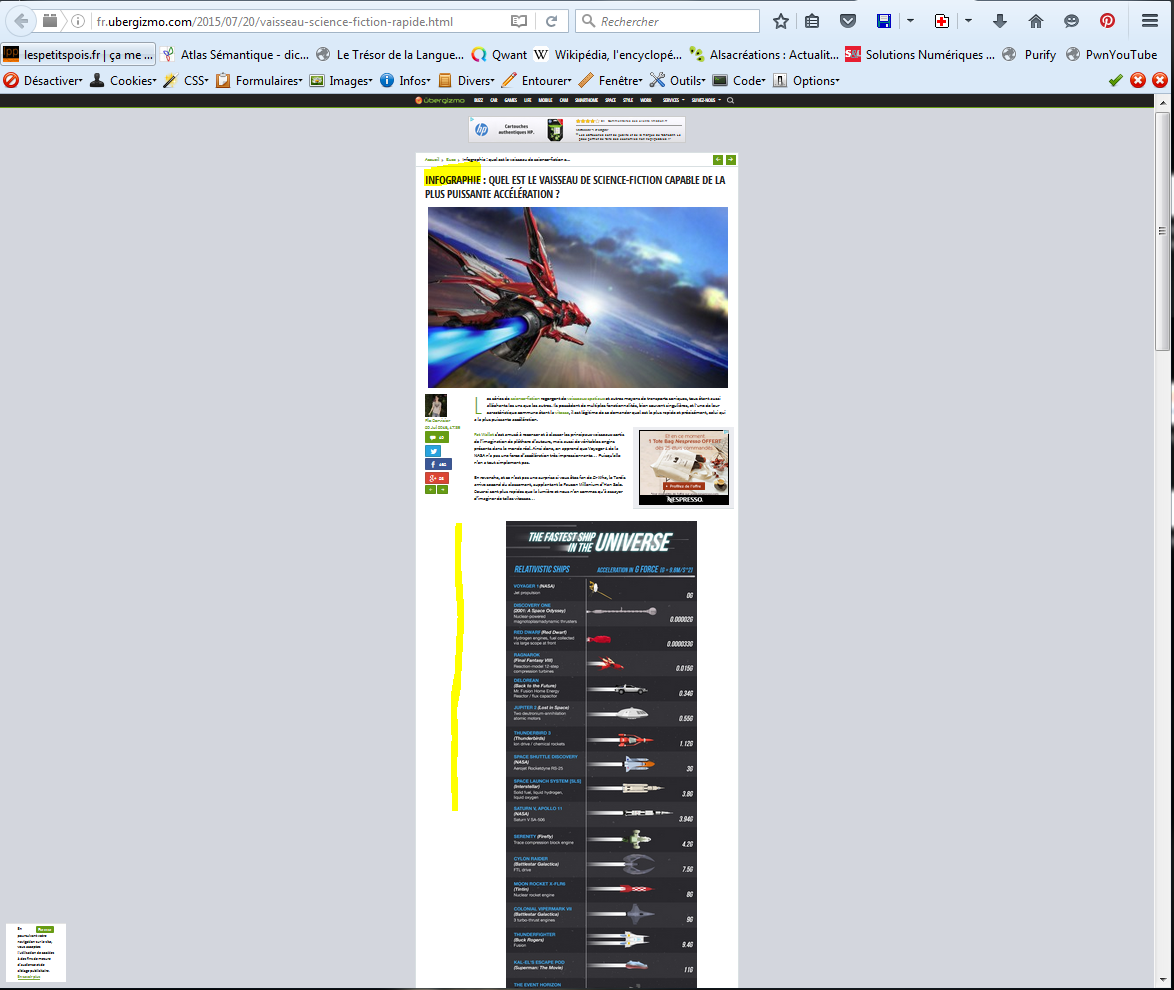
Task: Share the article on Facebook
Action: click(438, 464)
